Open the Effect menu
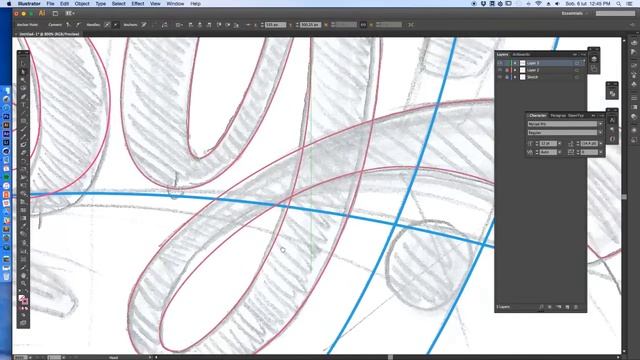640x360 pixels. [x=138, y=3]
